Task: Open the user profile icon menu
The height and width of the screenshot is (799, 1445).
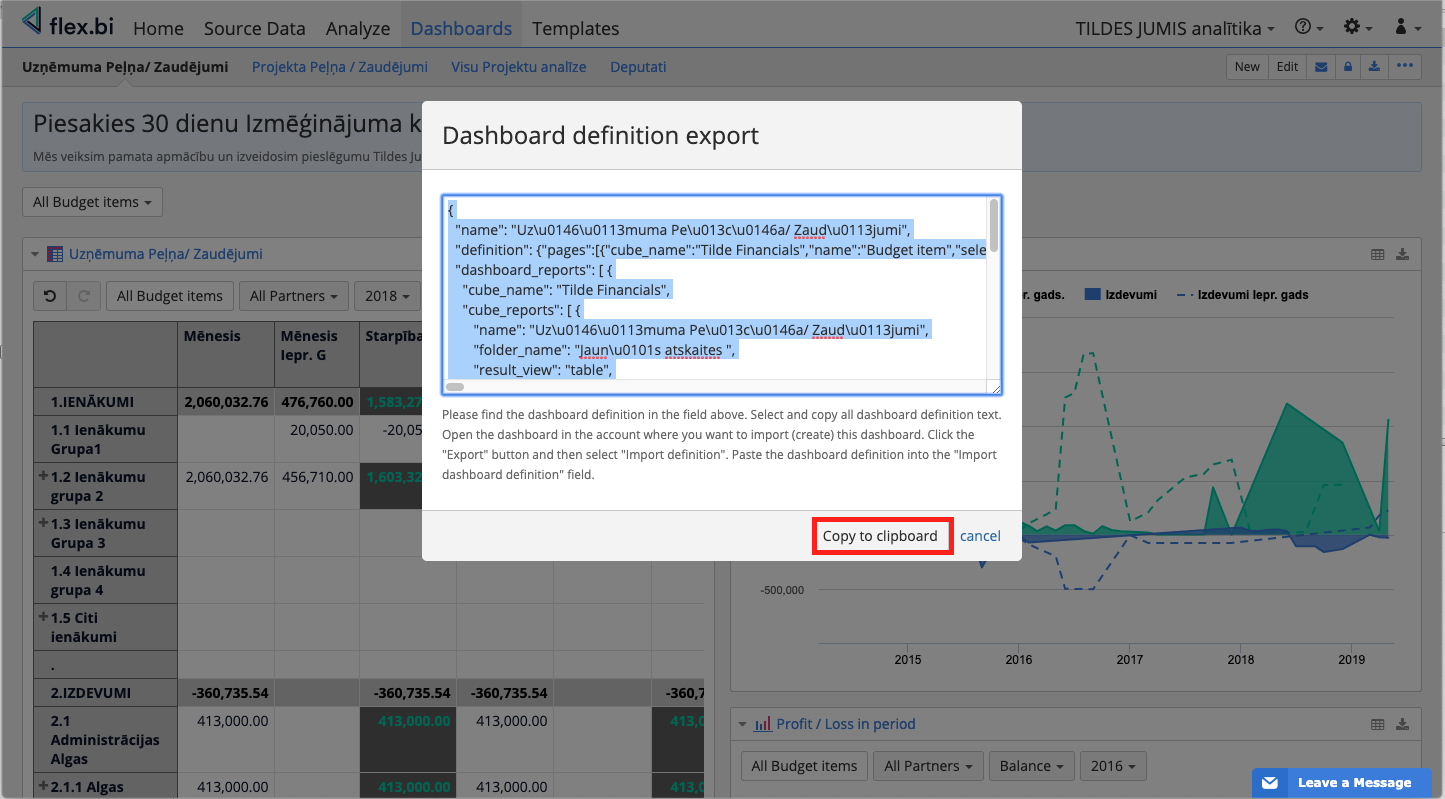Action: pyautogui.click(x=1406, y=28)
